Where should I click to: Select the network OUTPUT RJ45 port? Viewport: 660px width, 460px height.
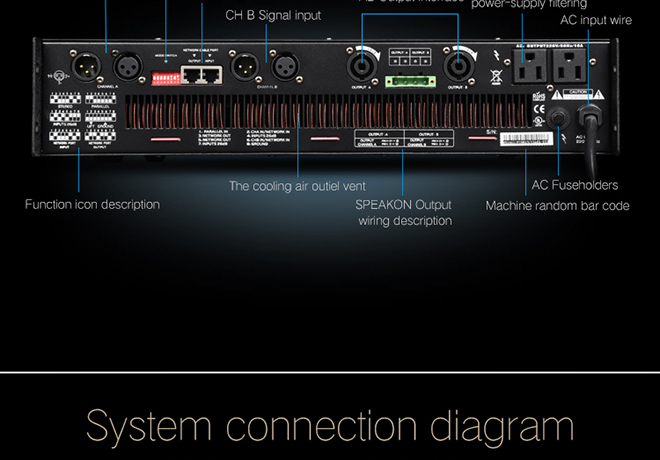192,75
